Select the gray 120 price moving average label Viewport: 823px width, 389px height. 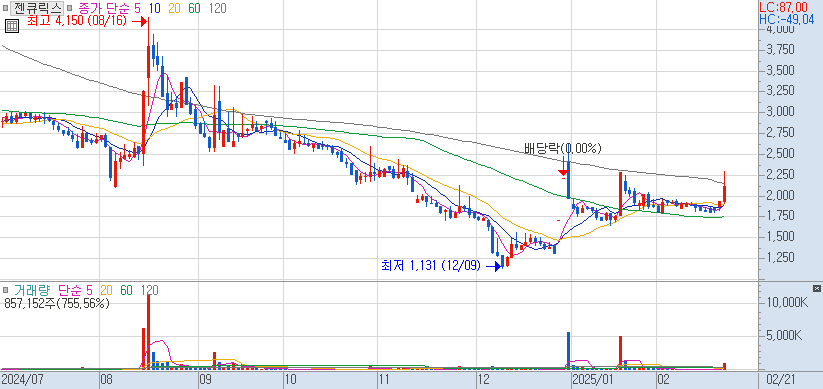click(x=217, y=8)
